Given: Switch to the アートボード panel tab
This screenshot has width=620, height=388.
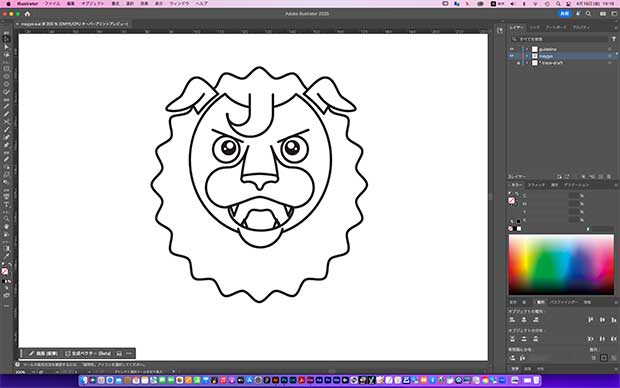Looking at the screenshot, I should [556, 28].
